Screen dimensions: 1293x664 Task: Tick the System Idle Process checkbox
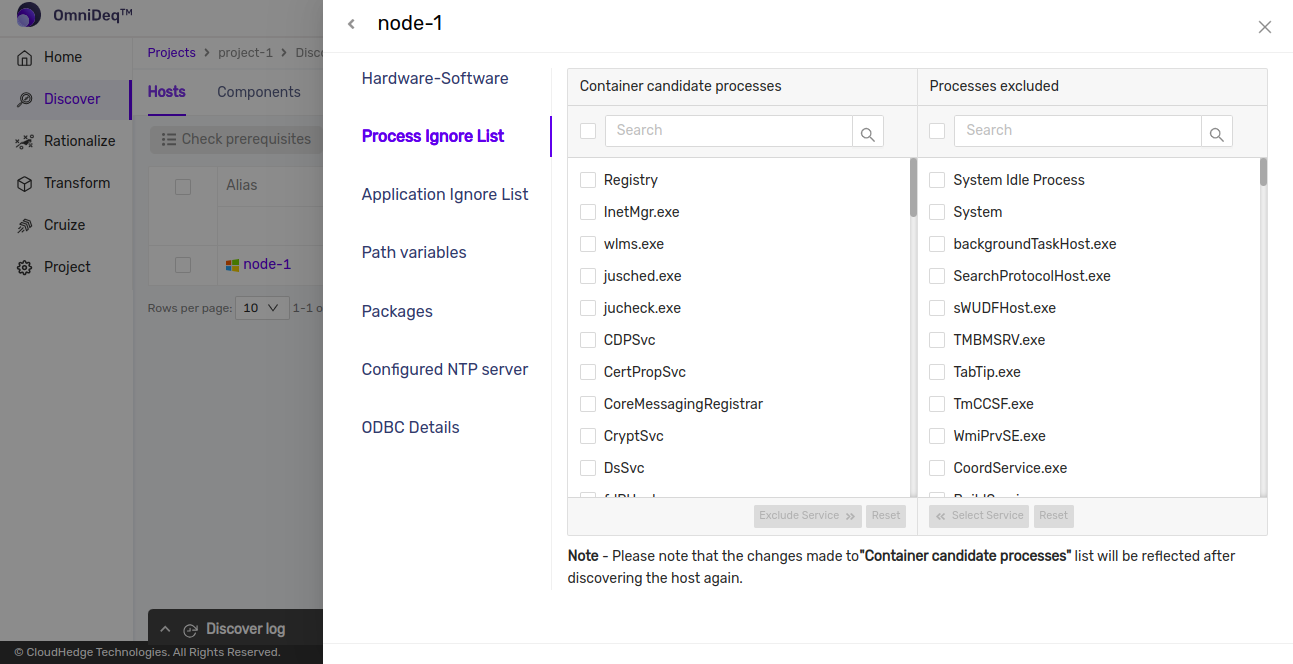click(937, 180)
